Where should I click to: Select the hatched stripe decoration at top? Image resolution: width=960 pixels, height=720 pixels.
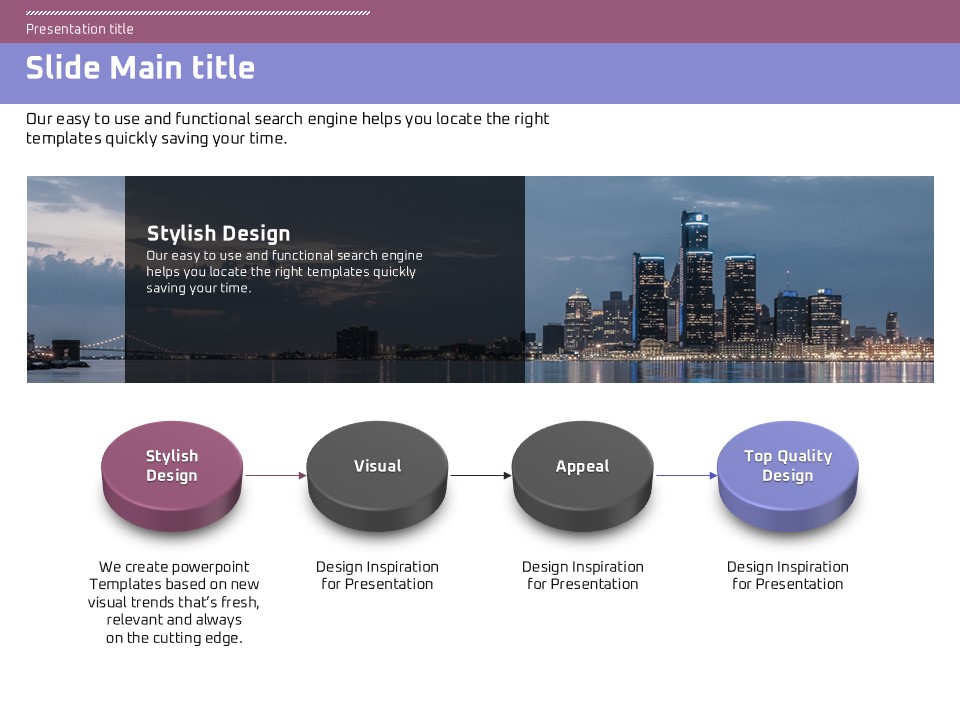point(198,13)
